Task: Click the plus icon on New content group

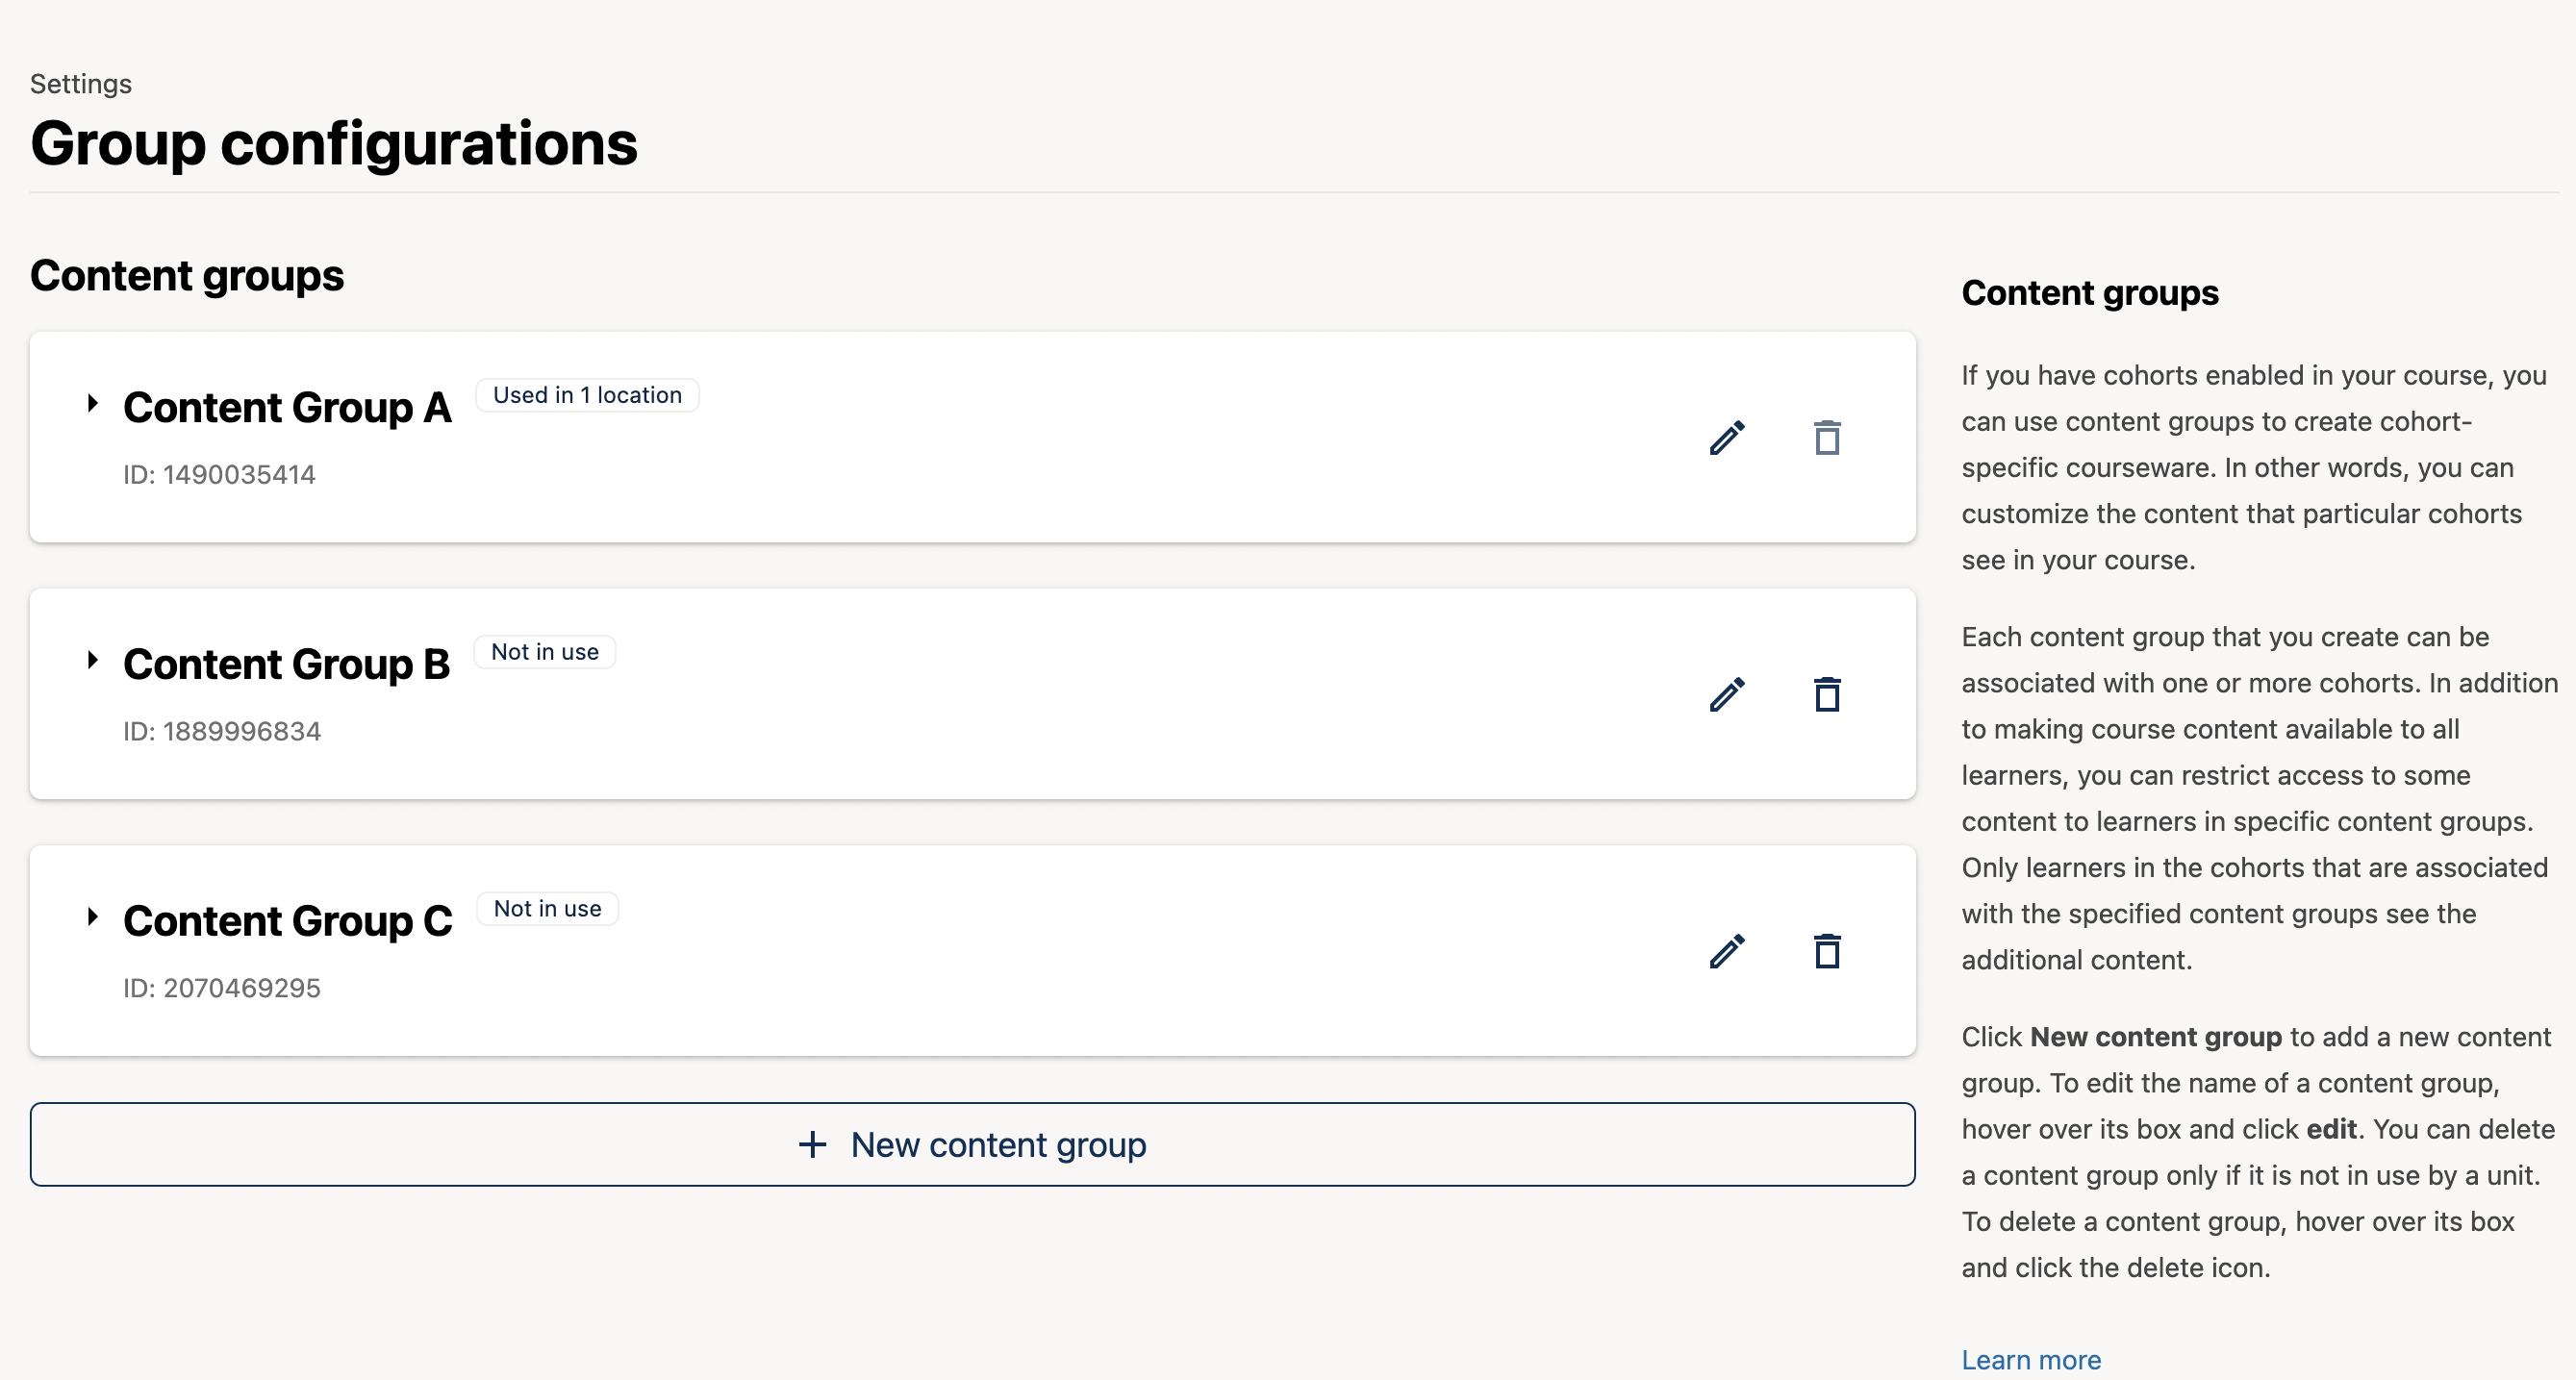Action: (x=810, y=1144)
